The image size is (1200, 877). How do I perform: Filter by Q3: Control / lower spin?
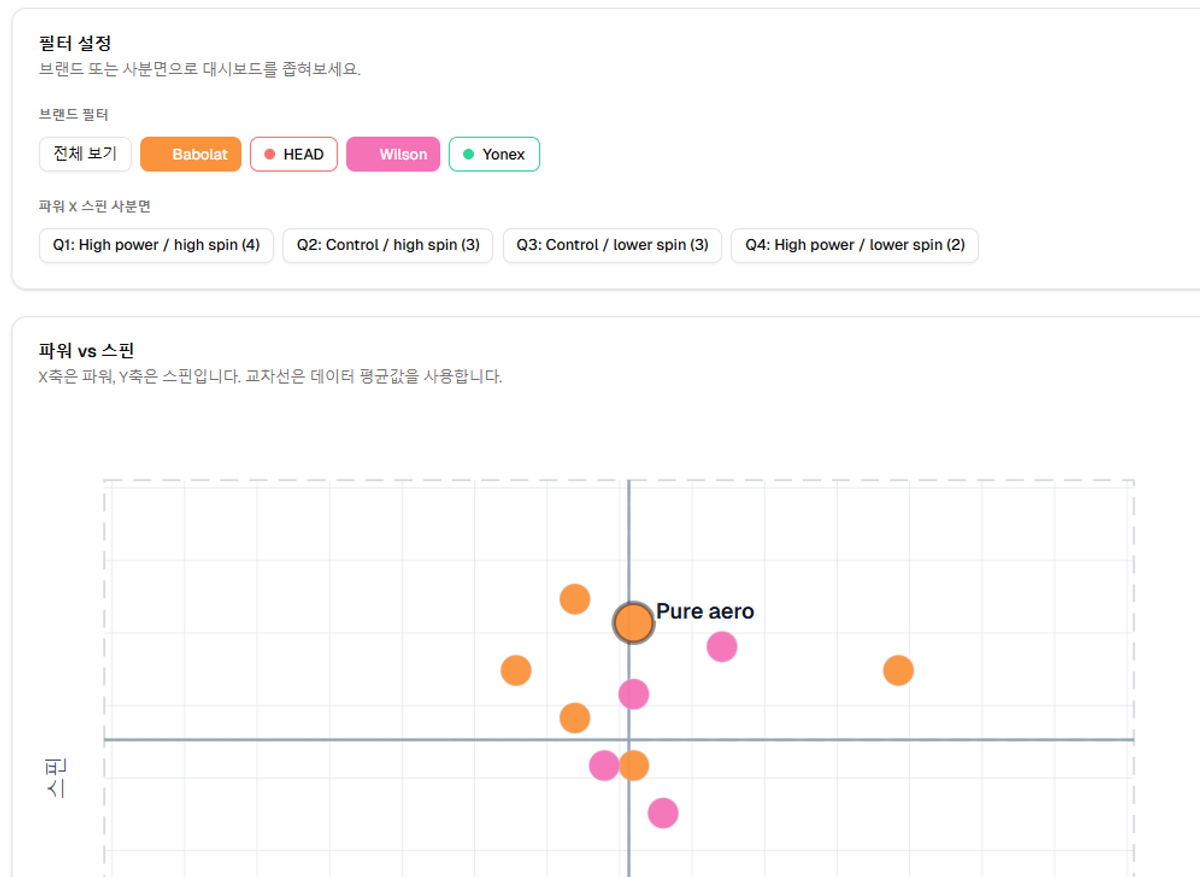612,245
